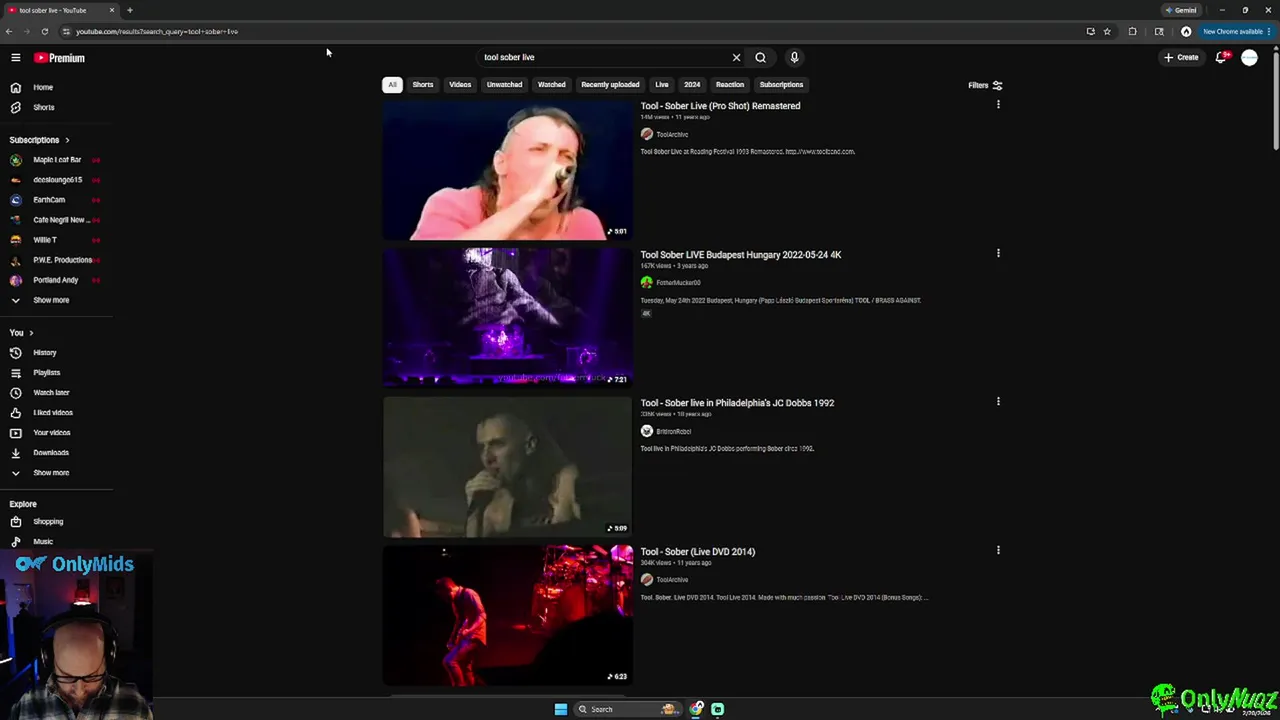Select the Recently uploaded chip
Screen dimensions: 1280x720
coord(610,85)
